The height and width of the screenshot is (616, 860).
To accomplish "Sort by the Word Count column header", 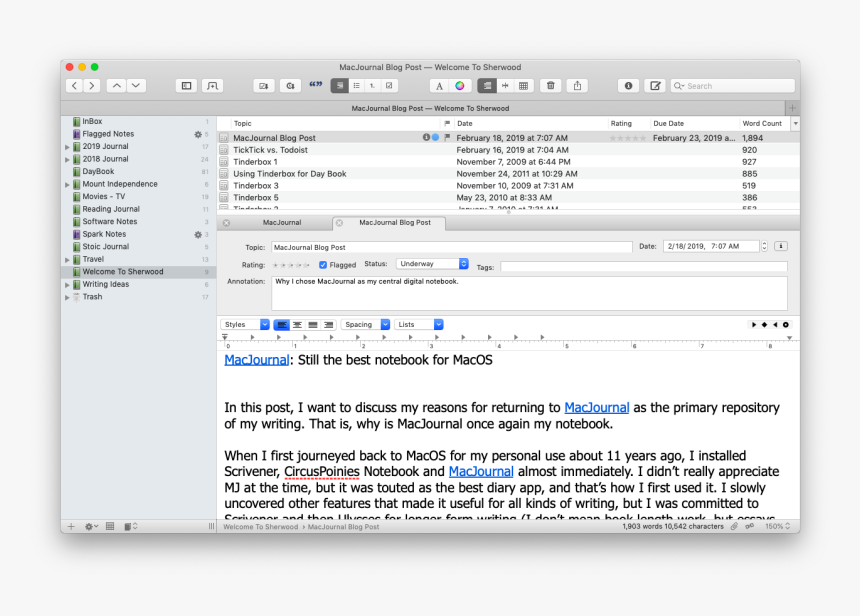I will 765,124.
